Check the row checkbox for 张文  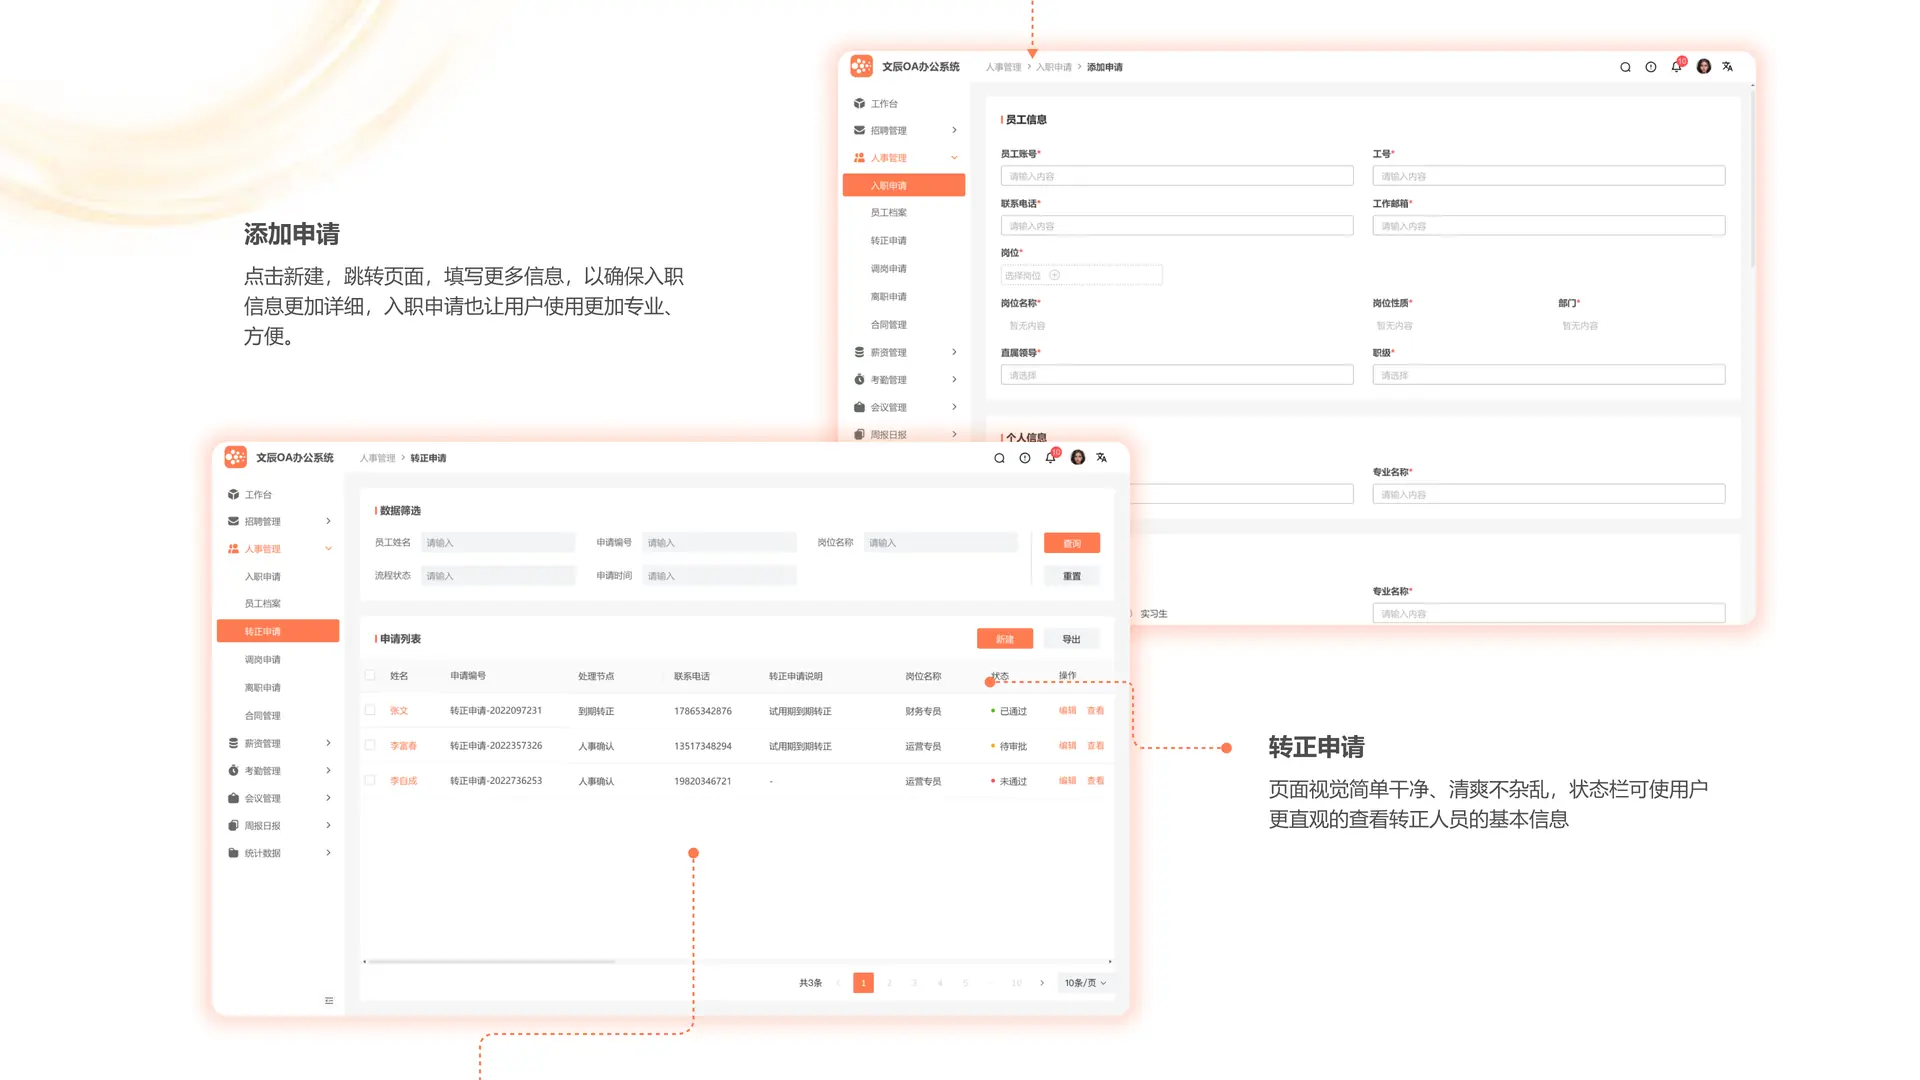tap(371, 710)
